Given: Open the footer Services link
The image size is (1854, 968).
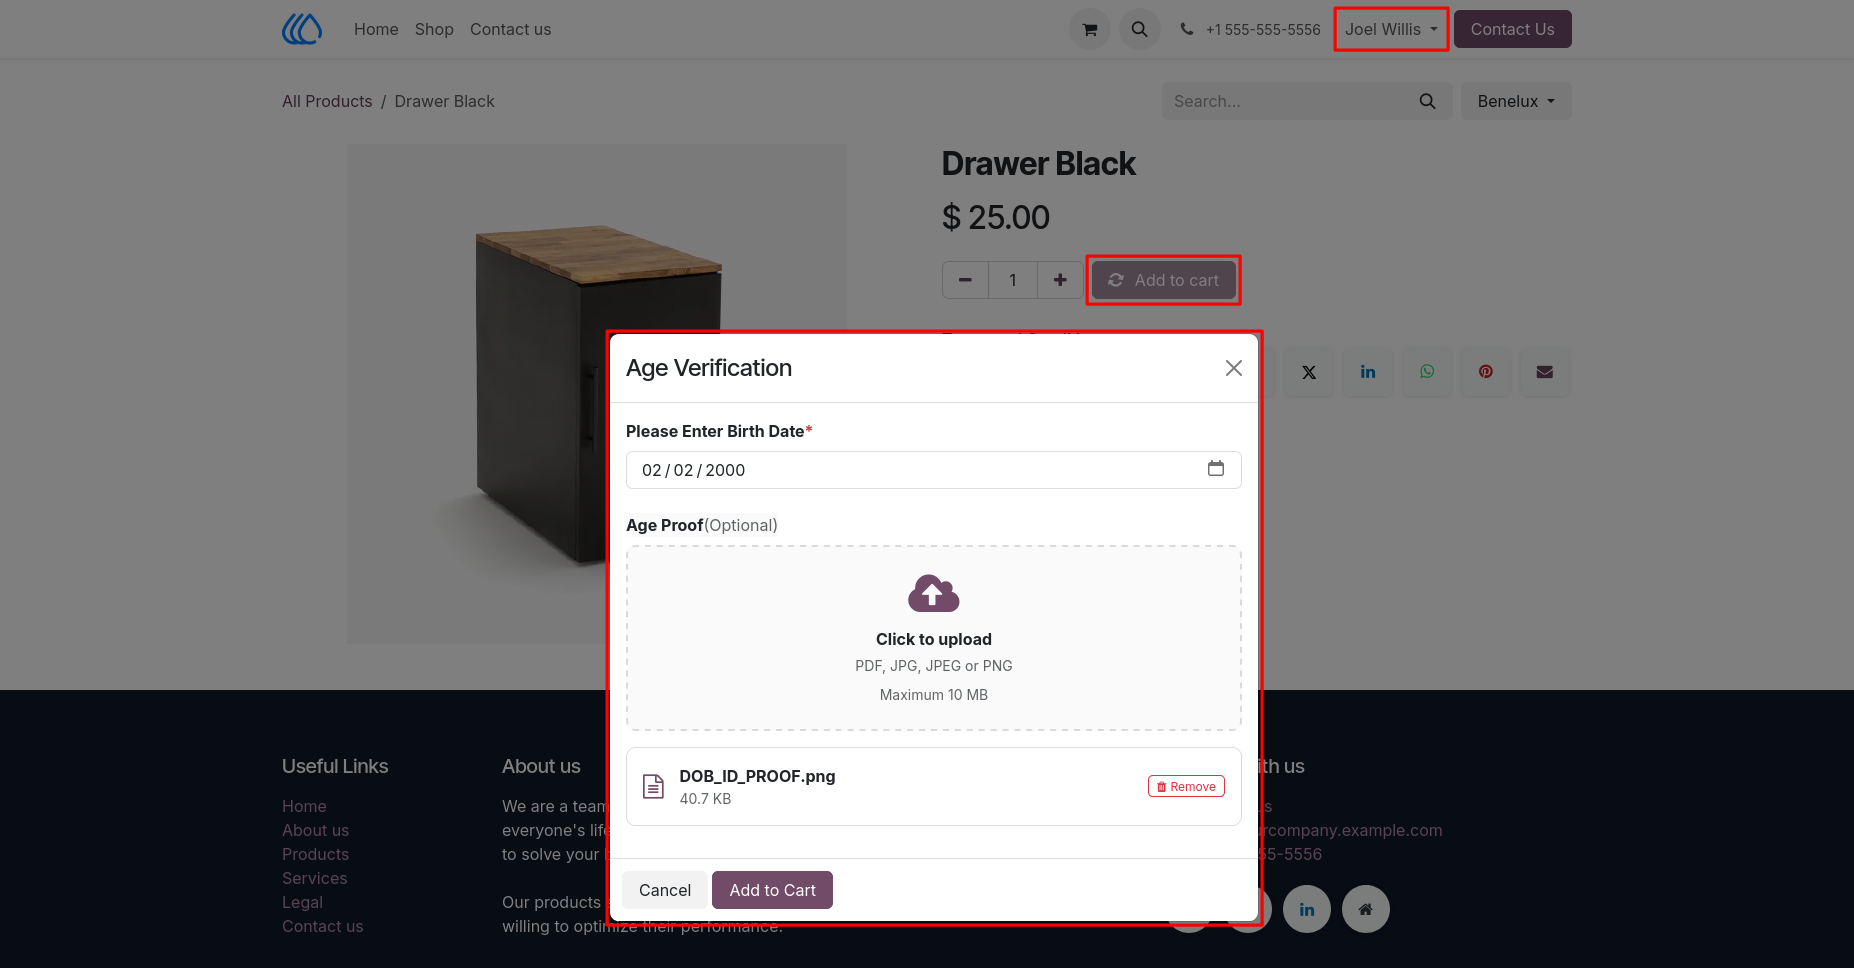Looking at the screenshot, I should pyautogui.click(x=314, y=878).
